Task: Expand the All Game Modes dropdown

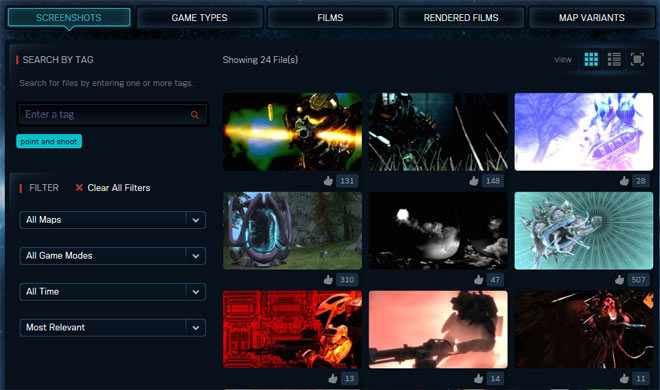Action: coord(112,256)
